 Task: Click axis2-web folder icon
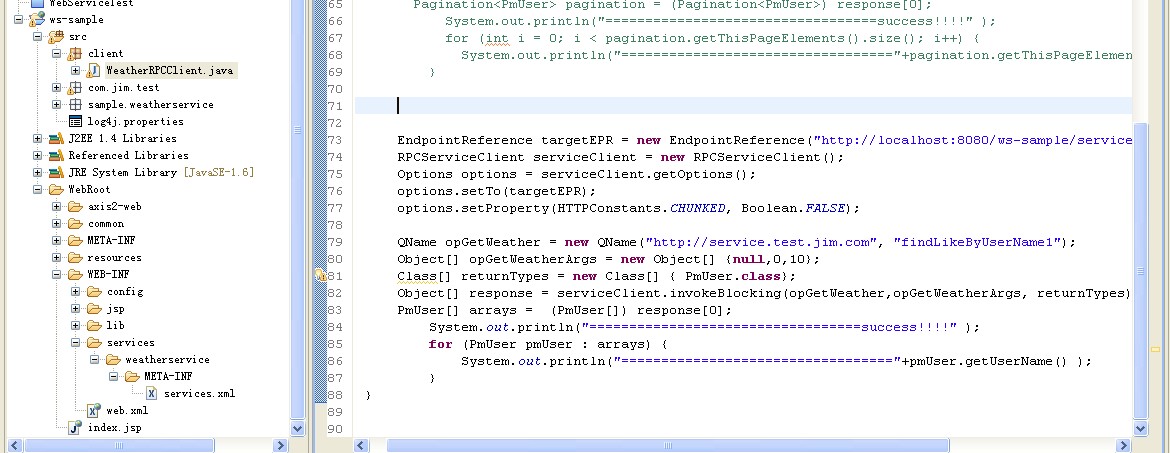click(x=75, y=207)
